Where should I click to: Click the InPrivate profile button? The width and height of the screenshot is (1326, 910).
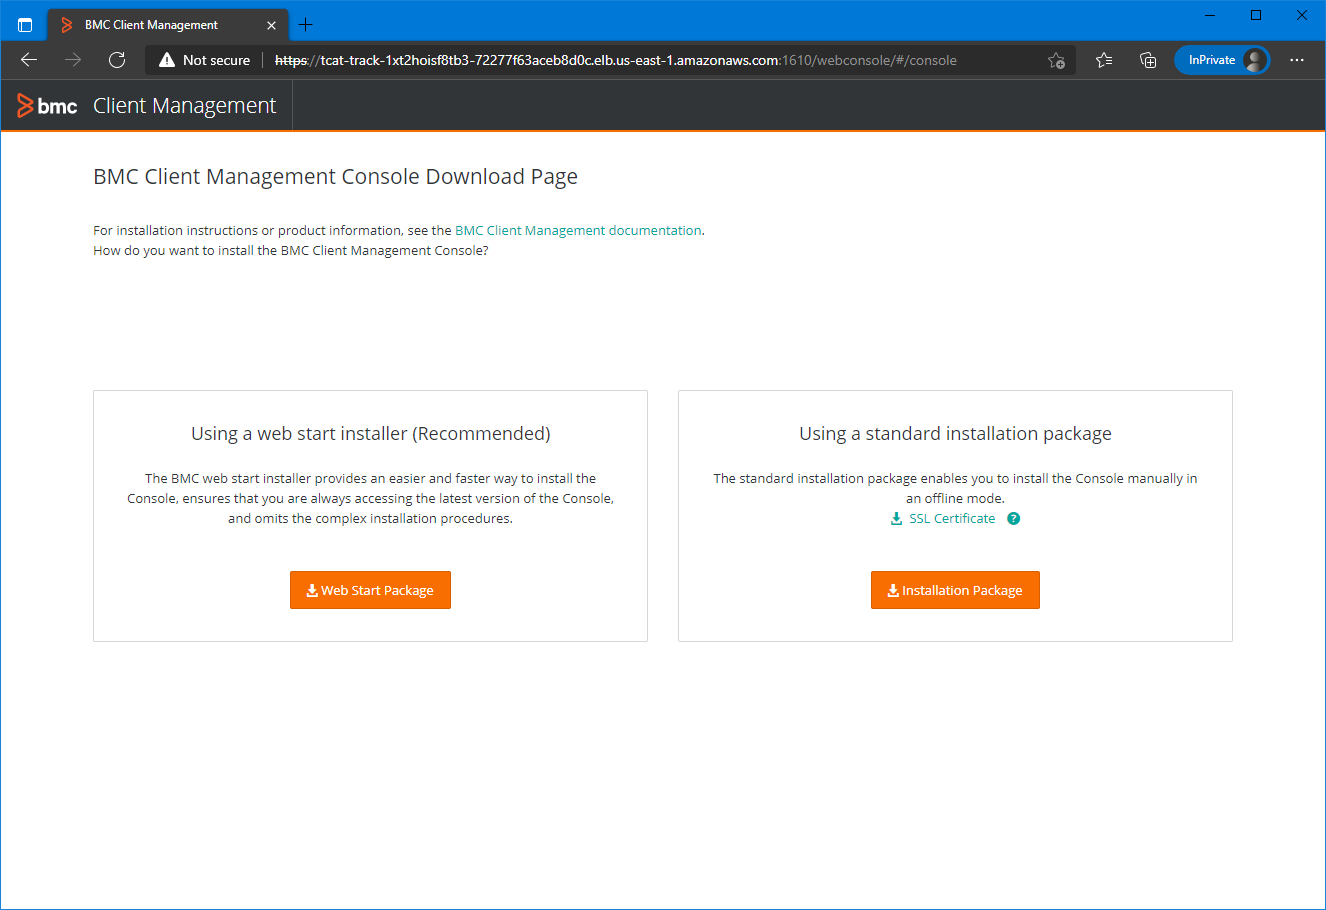click(1222, 60)
